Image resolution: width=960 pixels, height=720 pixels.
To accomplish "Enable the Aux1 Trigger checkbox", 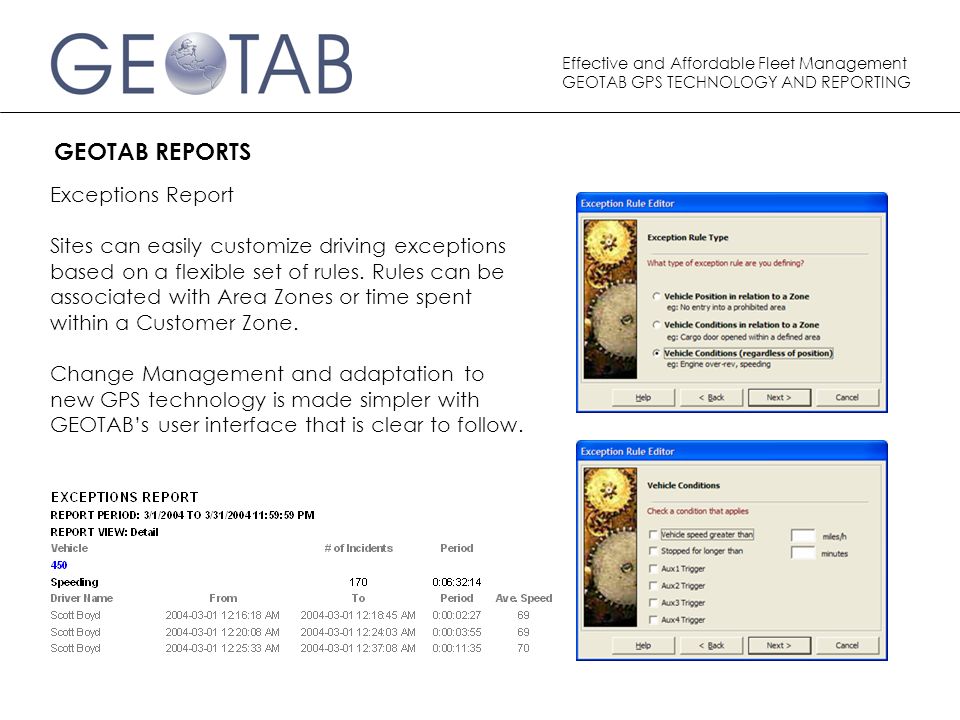I will 653,569.
